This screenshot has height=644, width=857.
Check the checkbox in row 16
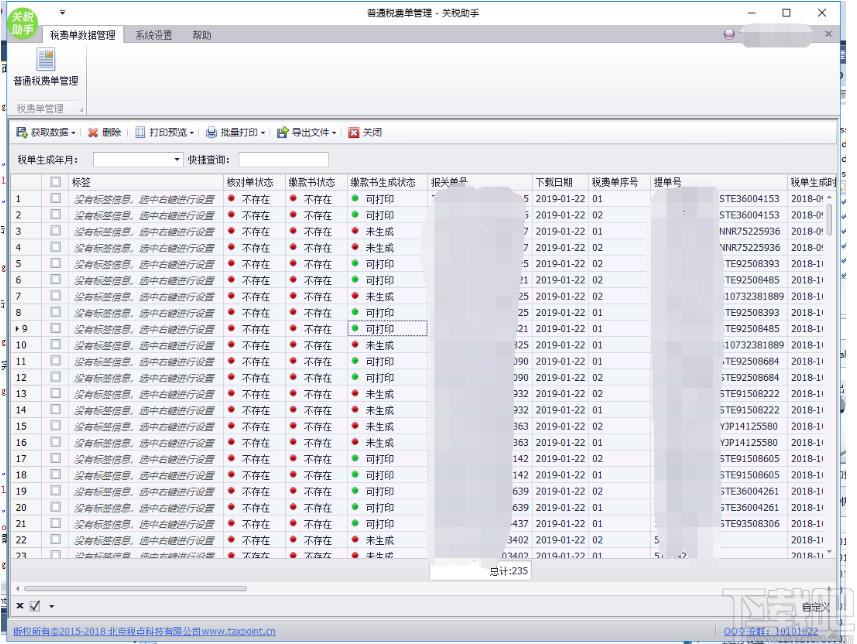[55, 442]
